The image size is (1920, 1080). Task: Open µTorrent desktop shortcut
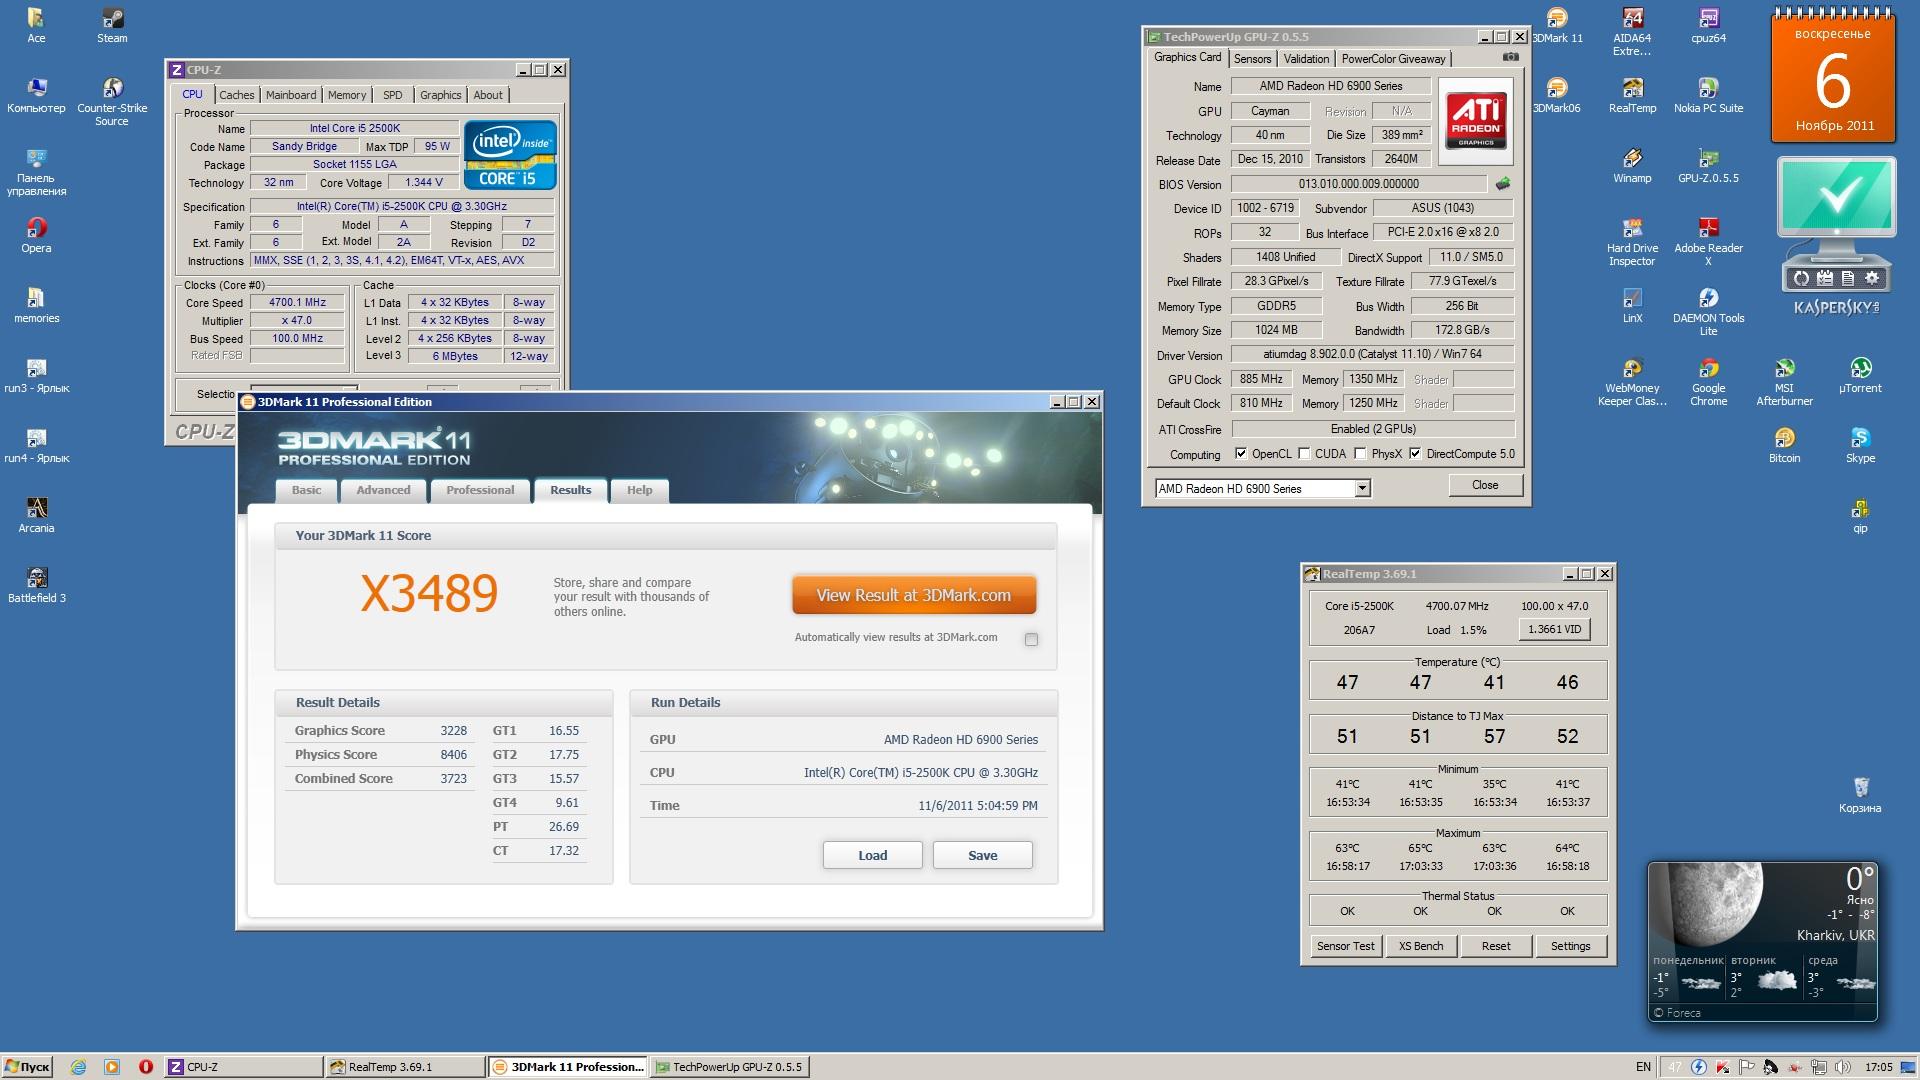coord(1860,375)
